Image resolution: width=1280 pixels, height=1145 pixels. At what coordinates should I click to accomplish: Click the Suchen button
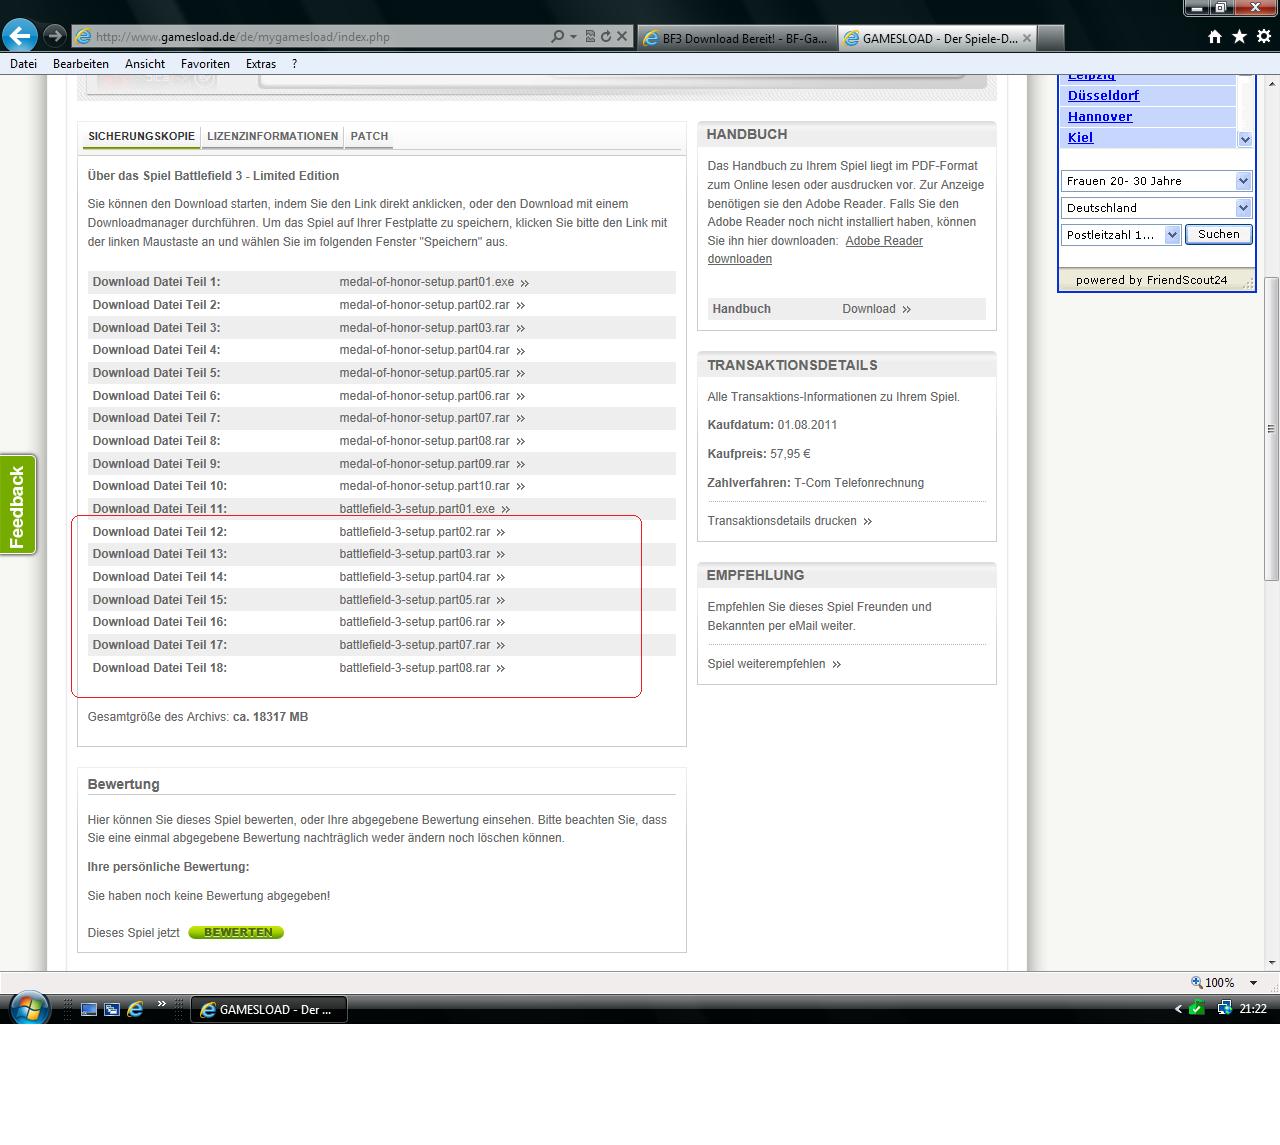1219,234
